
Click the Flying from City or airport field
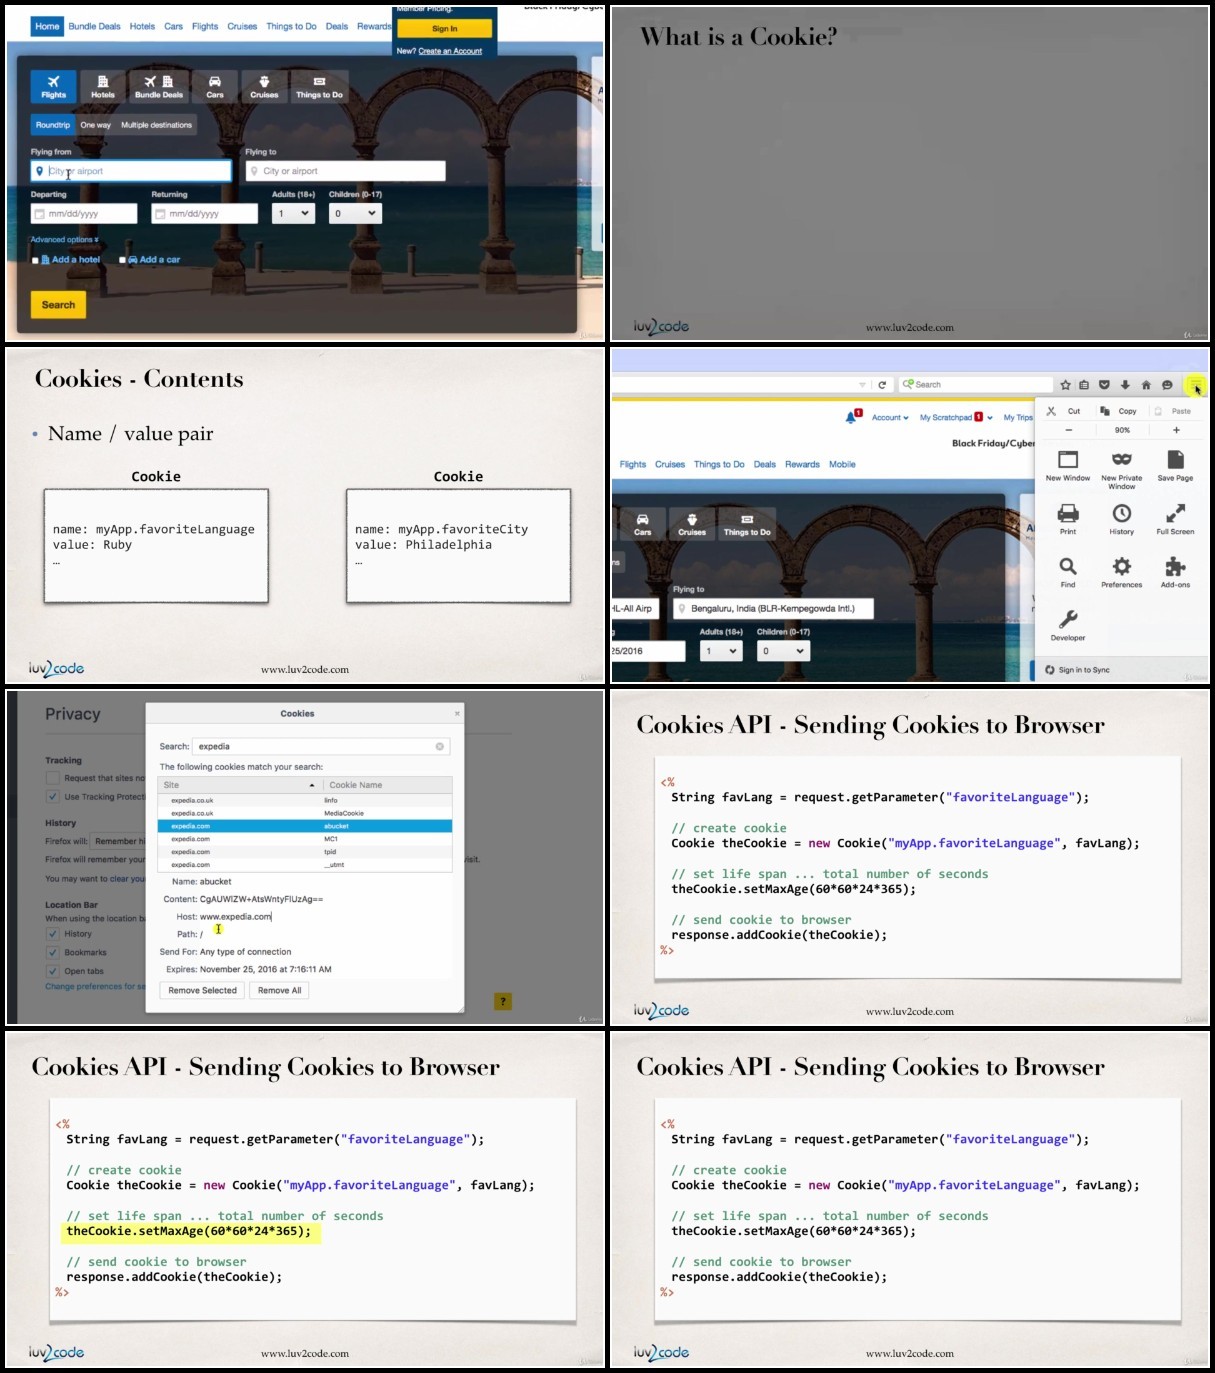(x=131, y=171)
